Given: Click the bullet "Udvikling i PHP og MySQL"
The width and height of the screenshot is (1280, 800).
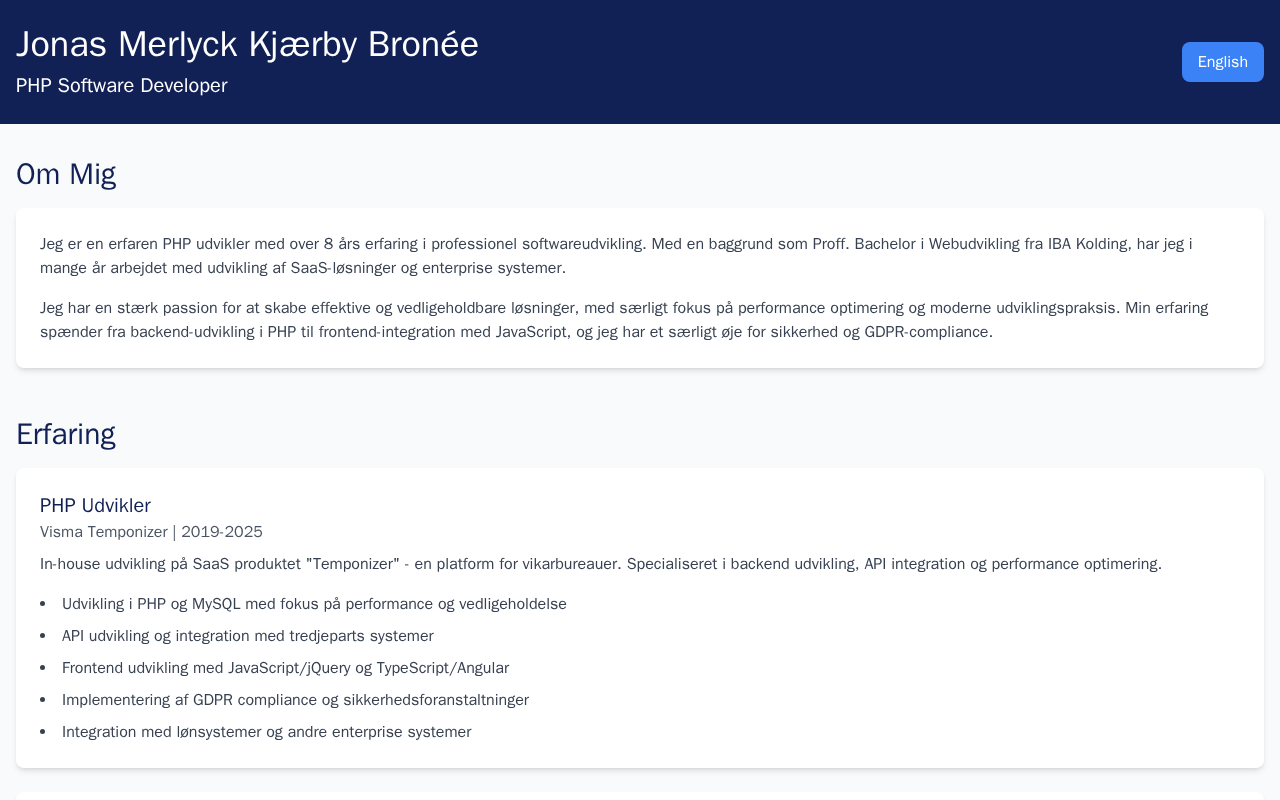Looking at the screenshot, I should pos(314,604).
